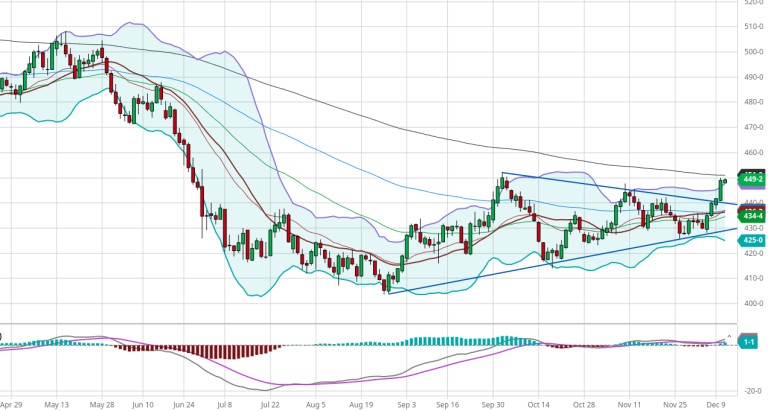Screen dimensions: 768x411
Task: Select the Apr 29 date on the time axis
Action: [11, 406]
